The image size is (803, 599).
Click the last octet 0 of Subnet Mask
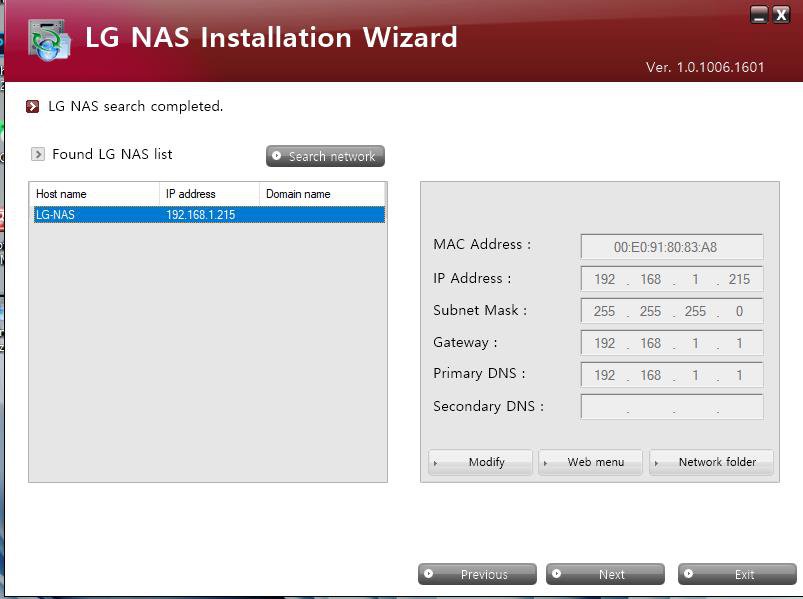[739, 311]
